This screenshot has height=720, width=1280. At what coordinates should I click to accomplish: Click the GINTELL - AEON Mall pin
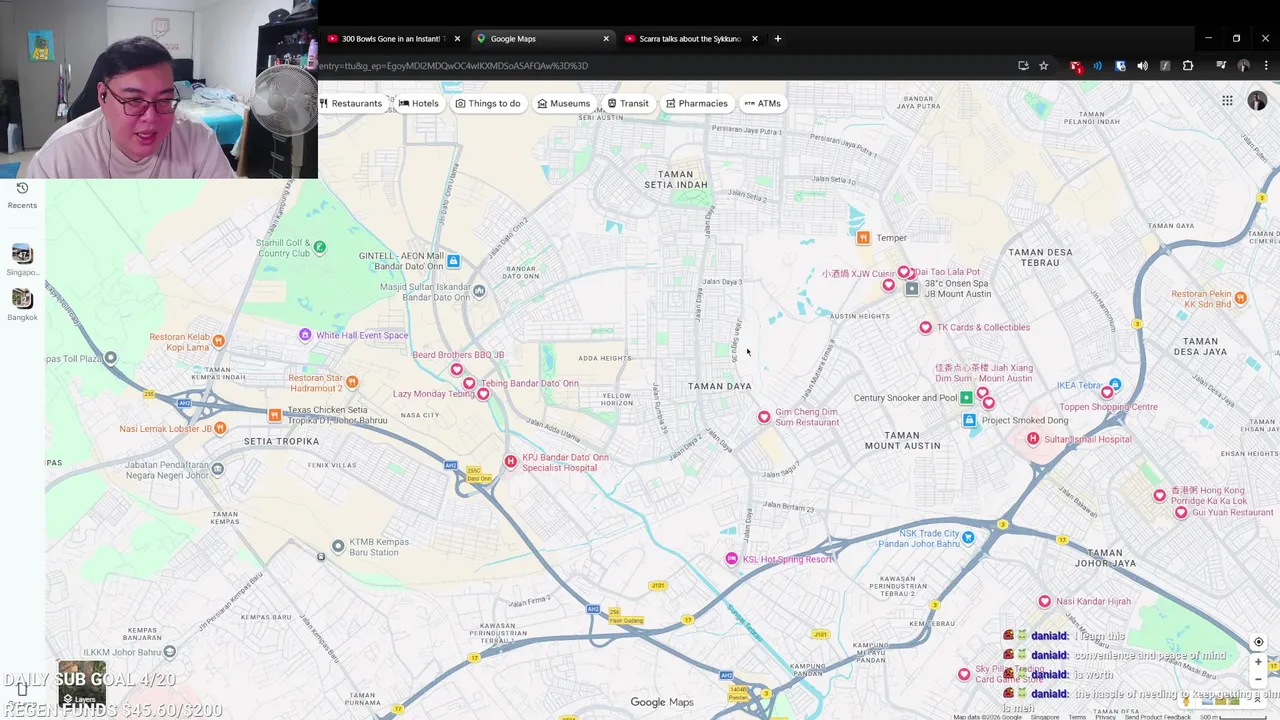(x=453, y=261)
